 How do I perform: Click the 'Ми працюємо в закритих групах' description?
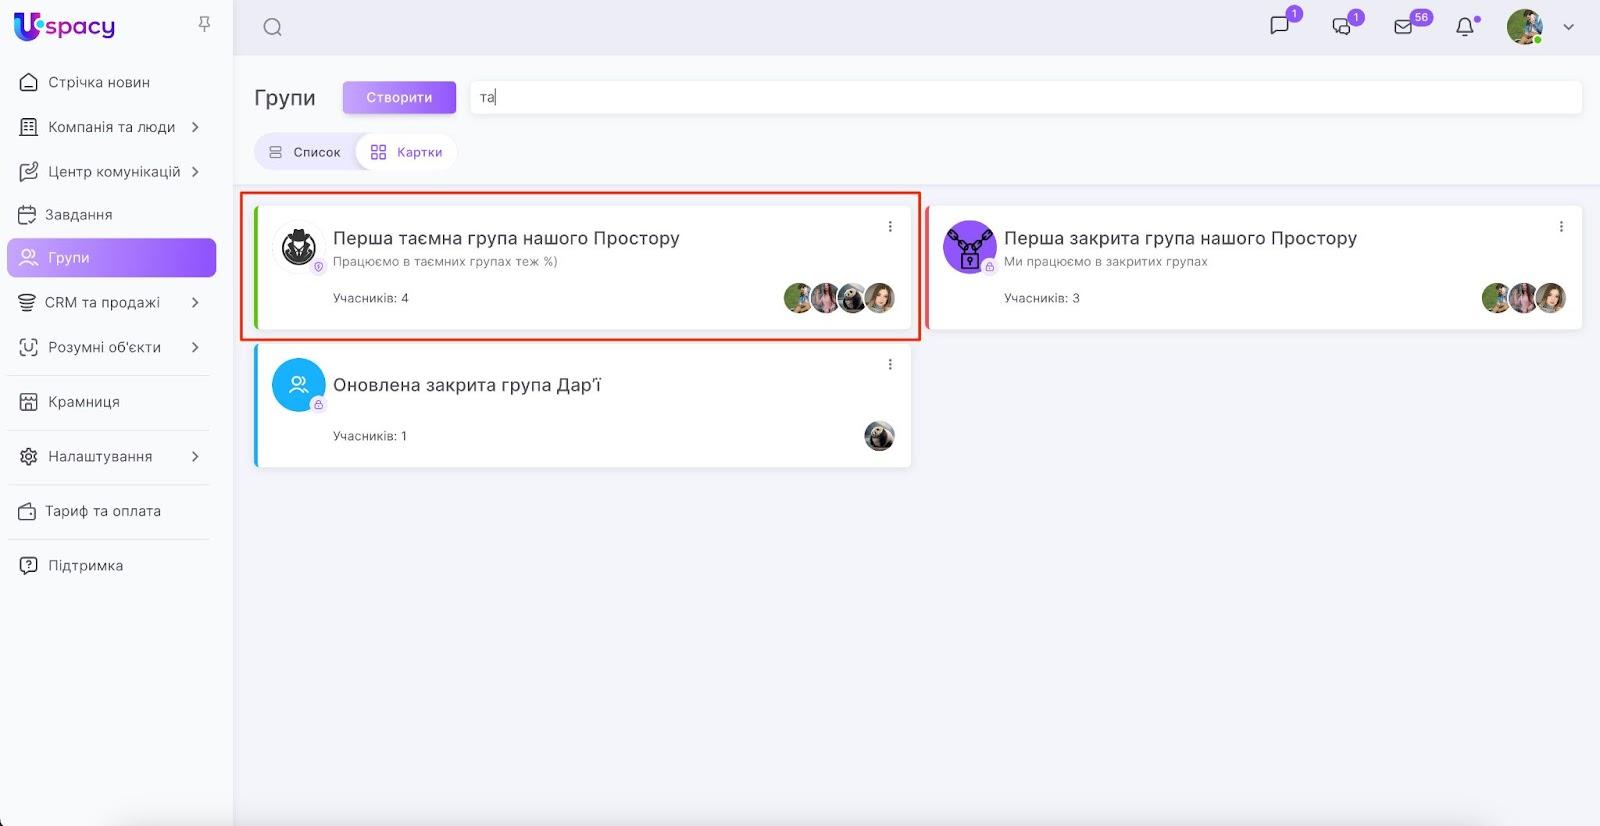[1106, 262]
